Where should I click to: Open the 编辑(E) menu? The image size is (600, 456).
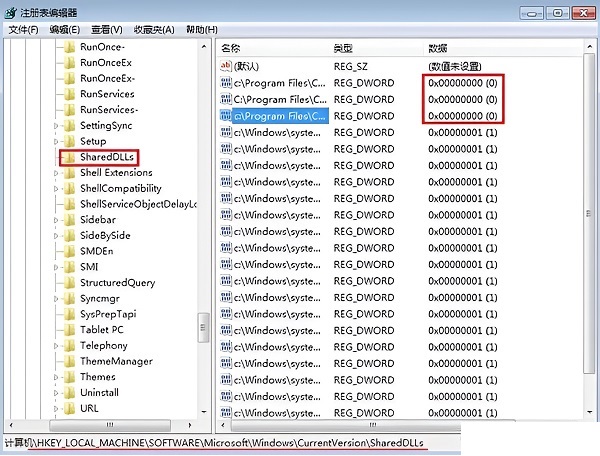tap(65, 29)
